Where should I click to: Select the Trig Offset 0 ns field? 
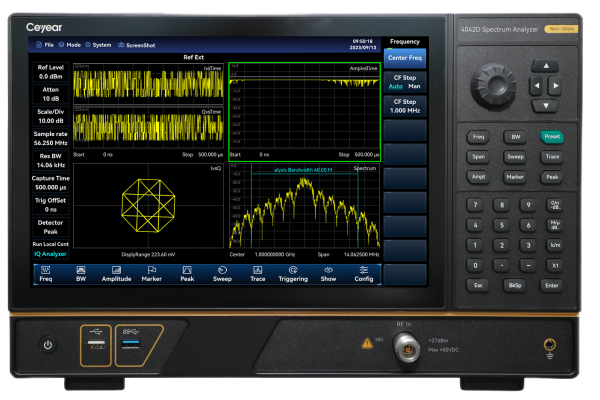51,205
